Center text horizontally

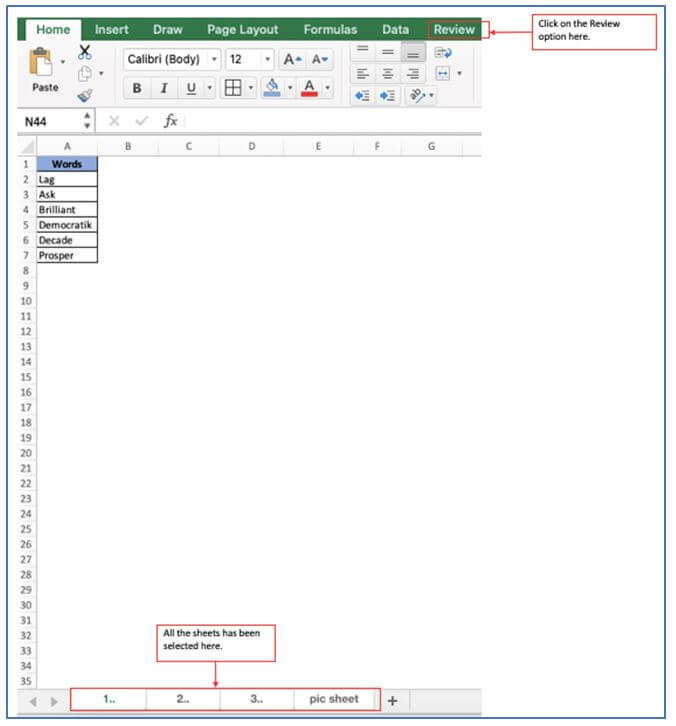388,73
